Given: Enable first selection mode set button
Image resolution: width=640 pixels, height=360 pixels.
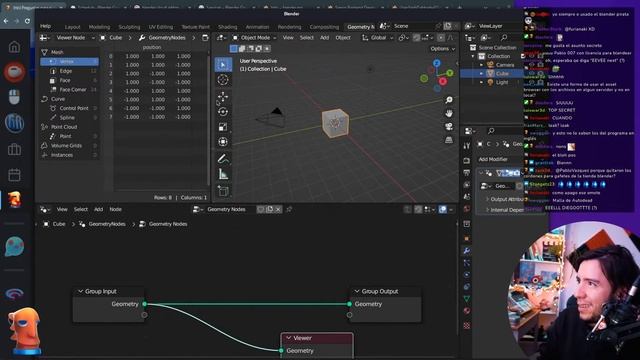Looking at the screenshot, I should coord(233,49).
